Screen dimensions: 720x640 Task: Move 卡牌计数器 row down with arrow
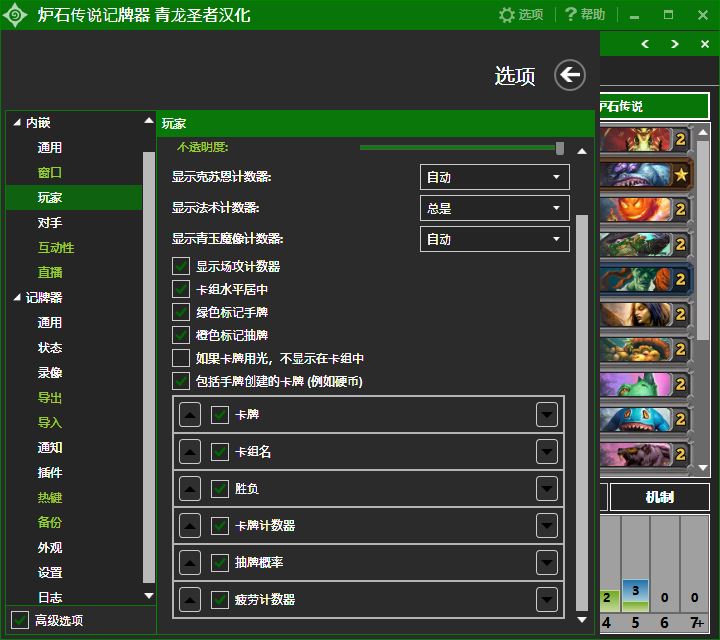547,526
